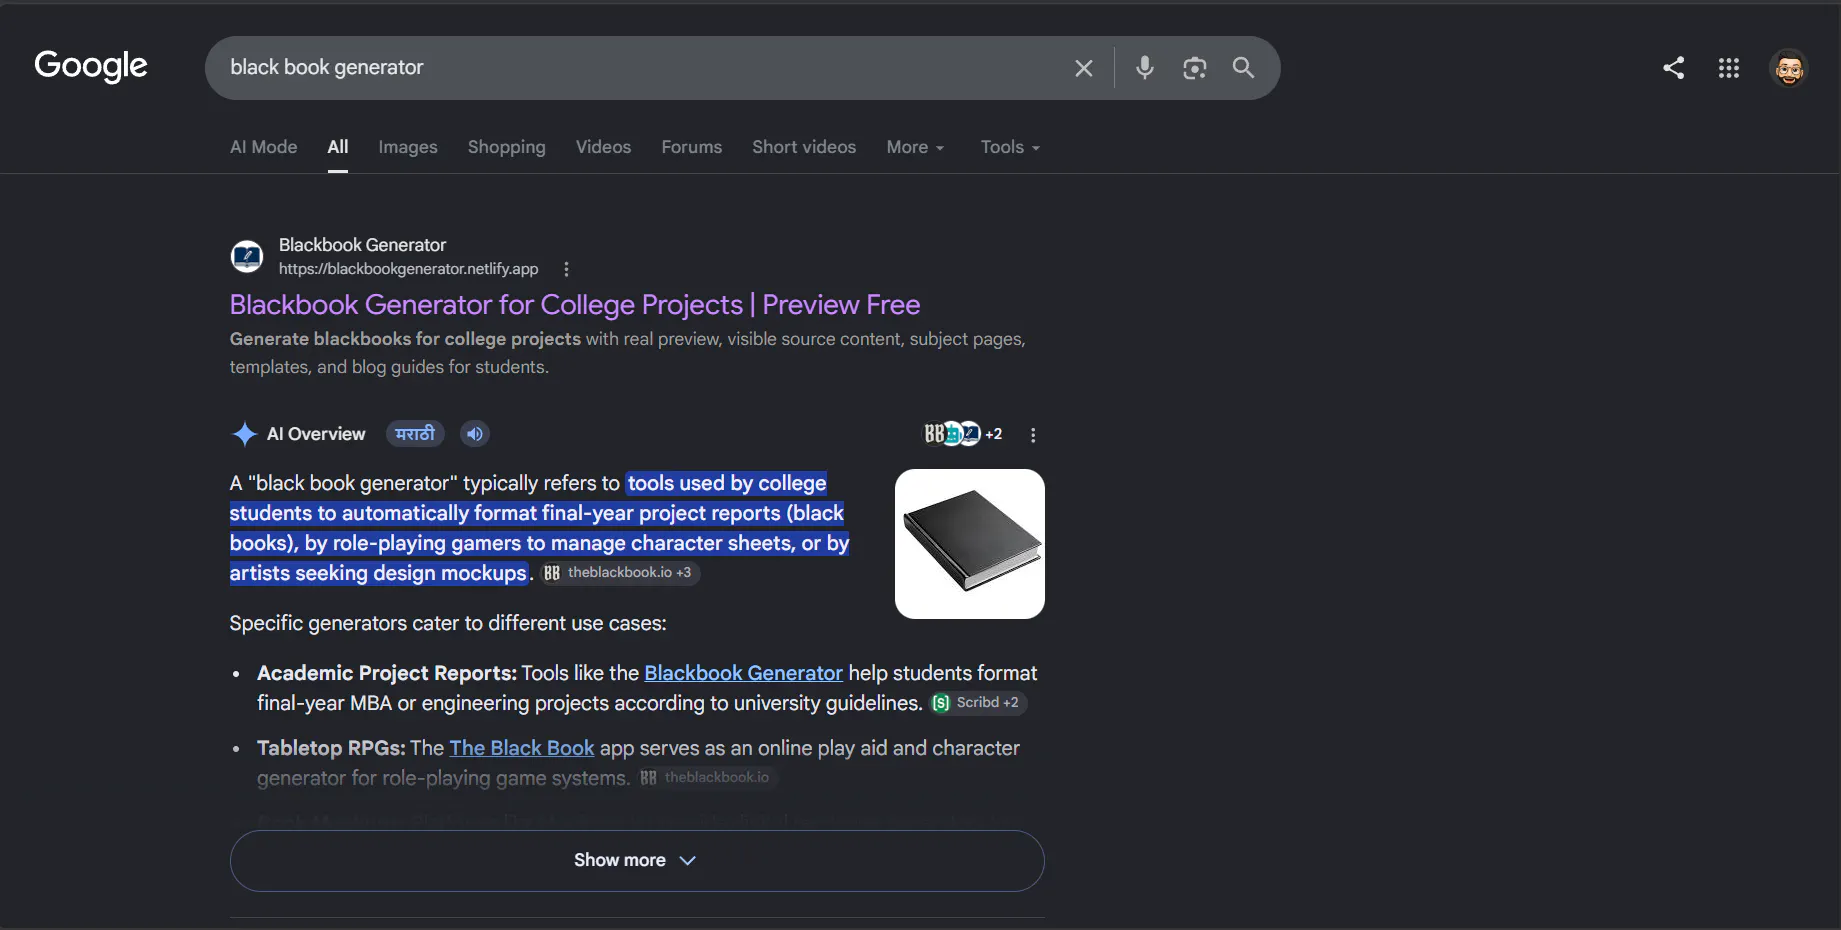The height and width of the screenshot is (930, 1841).
Task: Clear the search box text
Action: (1084, 68)
